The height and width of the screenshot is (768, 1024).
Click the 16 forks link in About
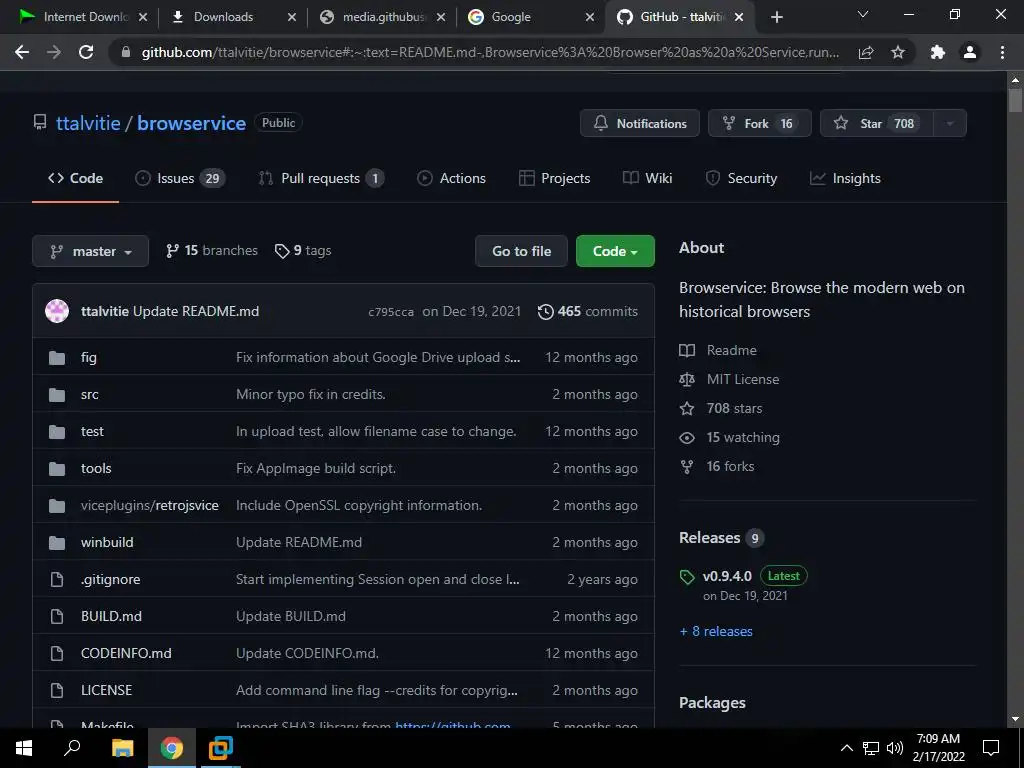click(x=717, y=467)
